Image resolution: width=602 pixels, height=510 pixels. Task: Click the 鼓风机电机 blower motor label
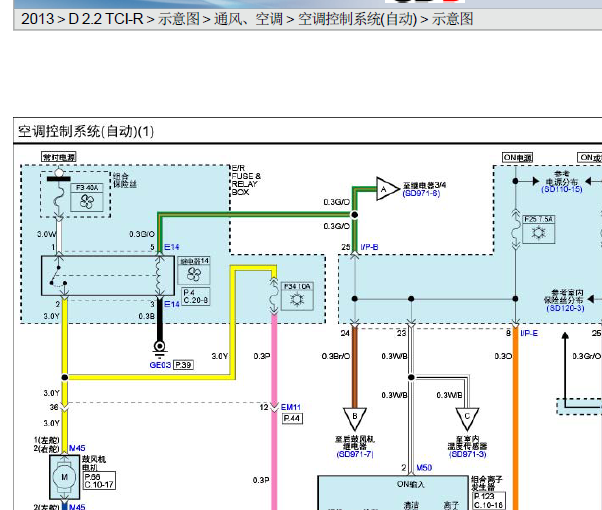click(x=94, y=463)
